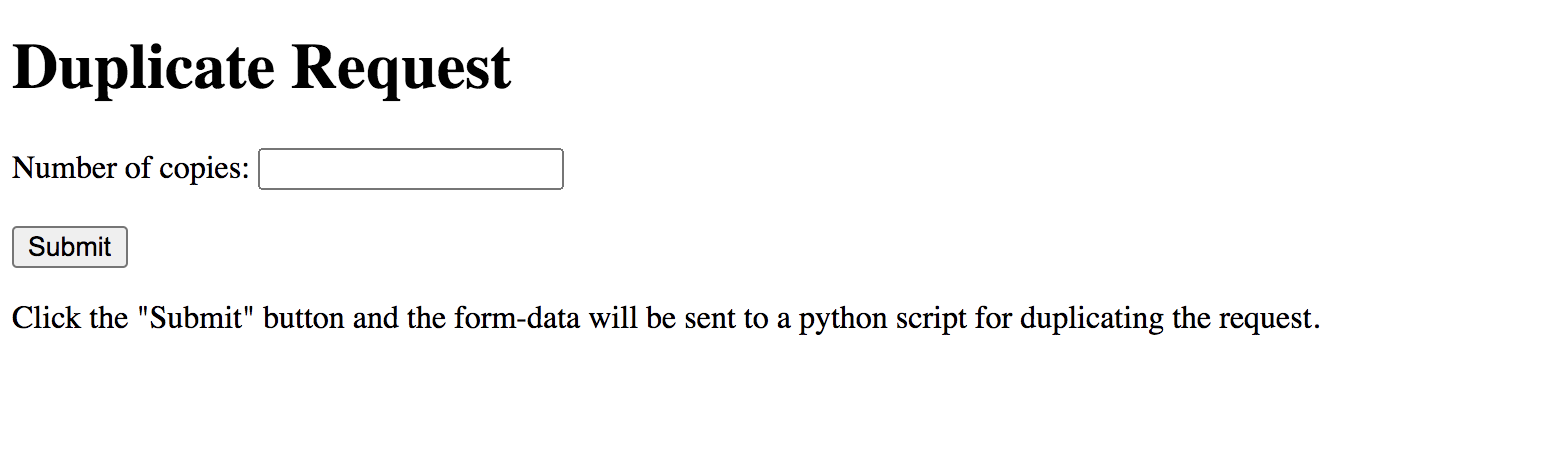Focus the empty text box beside the label

tap(410, 169)
